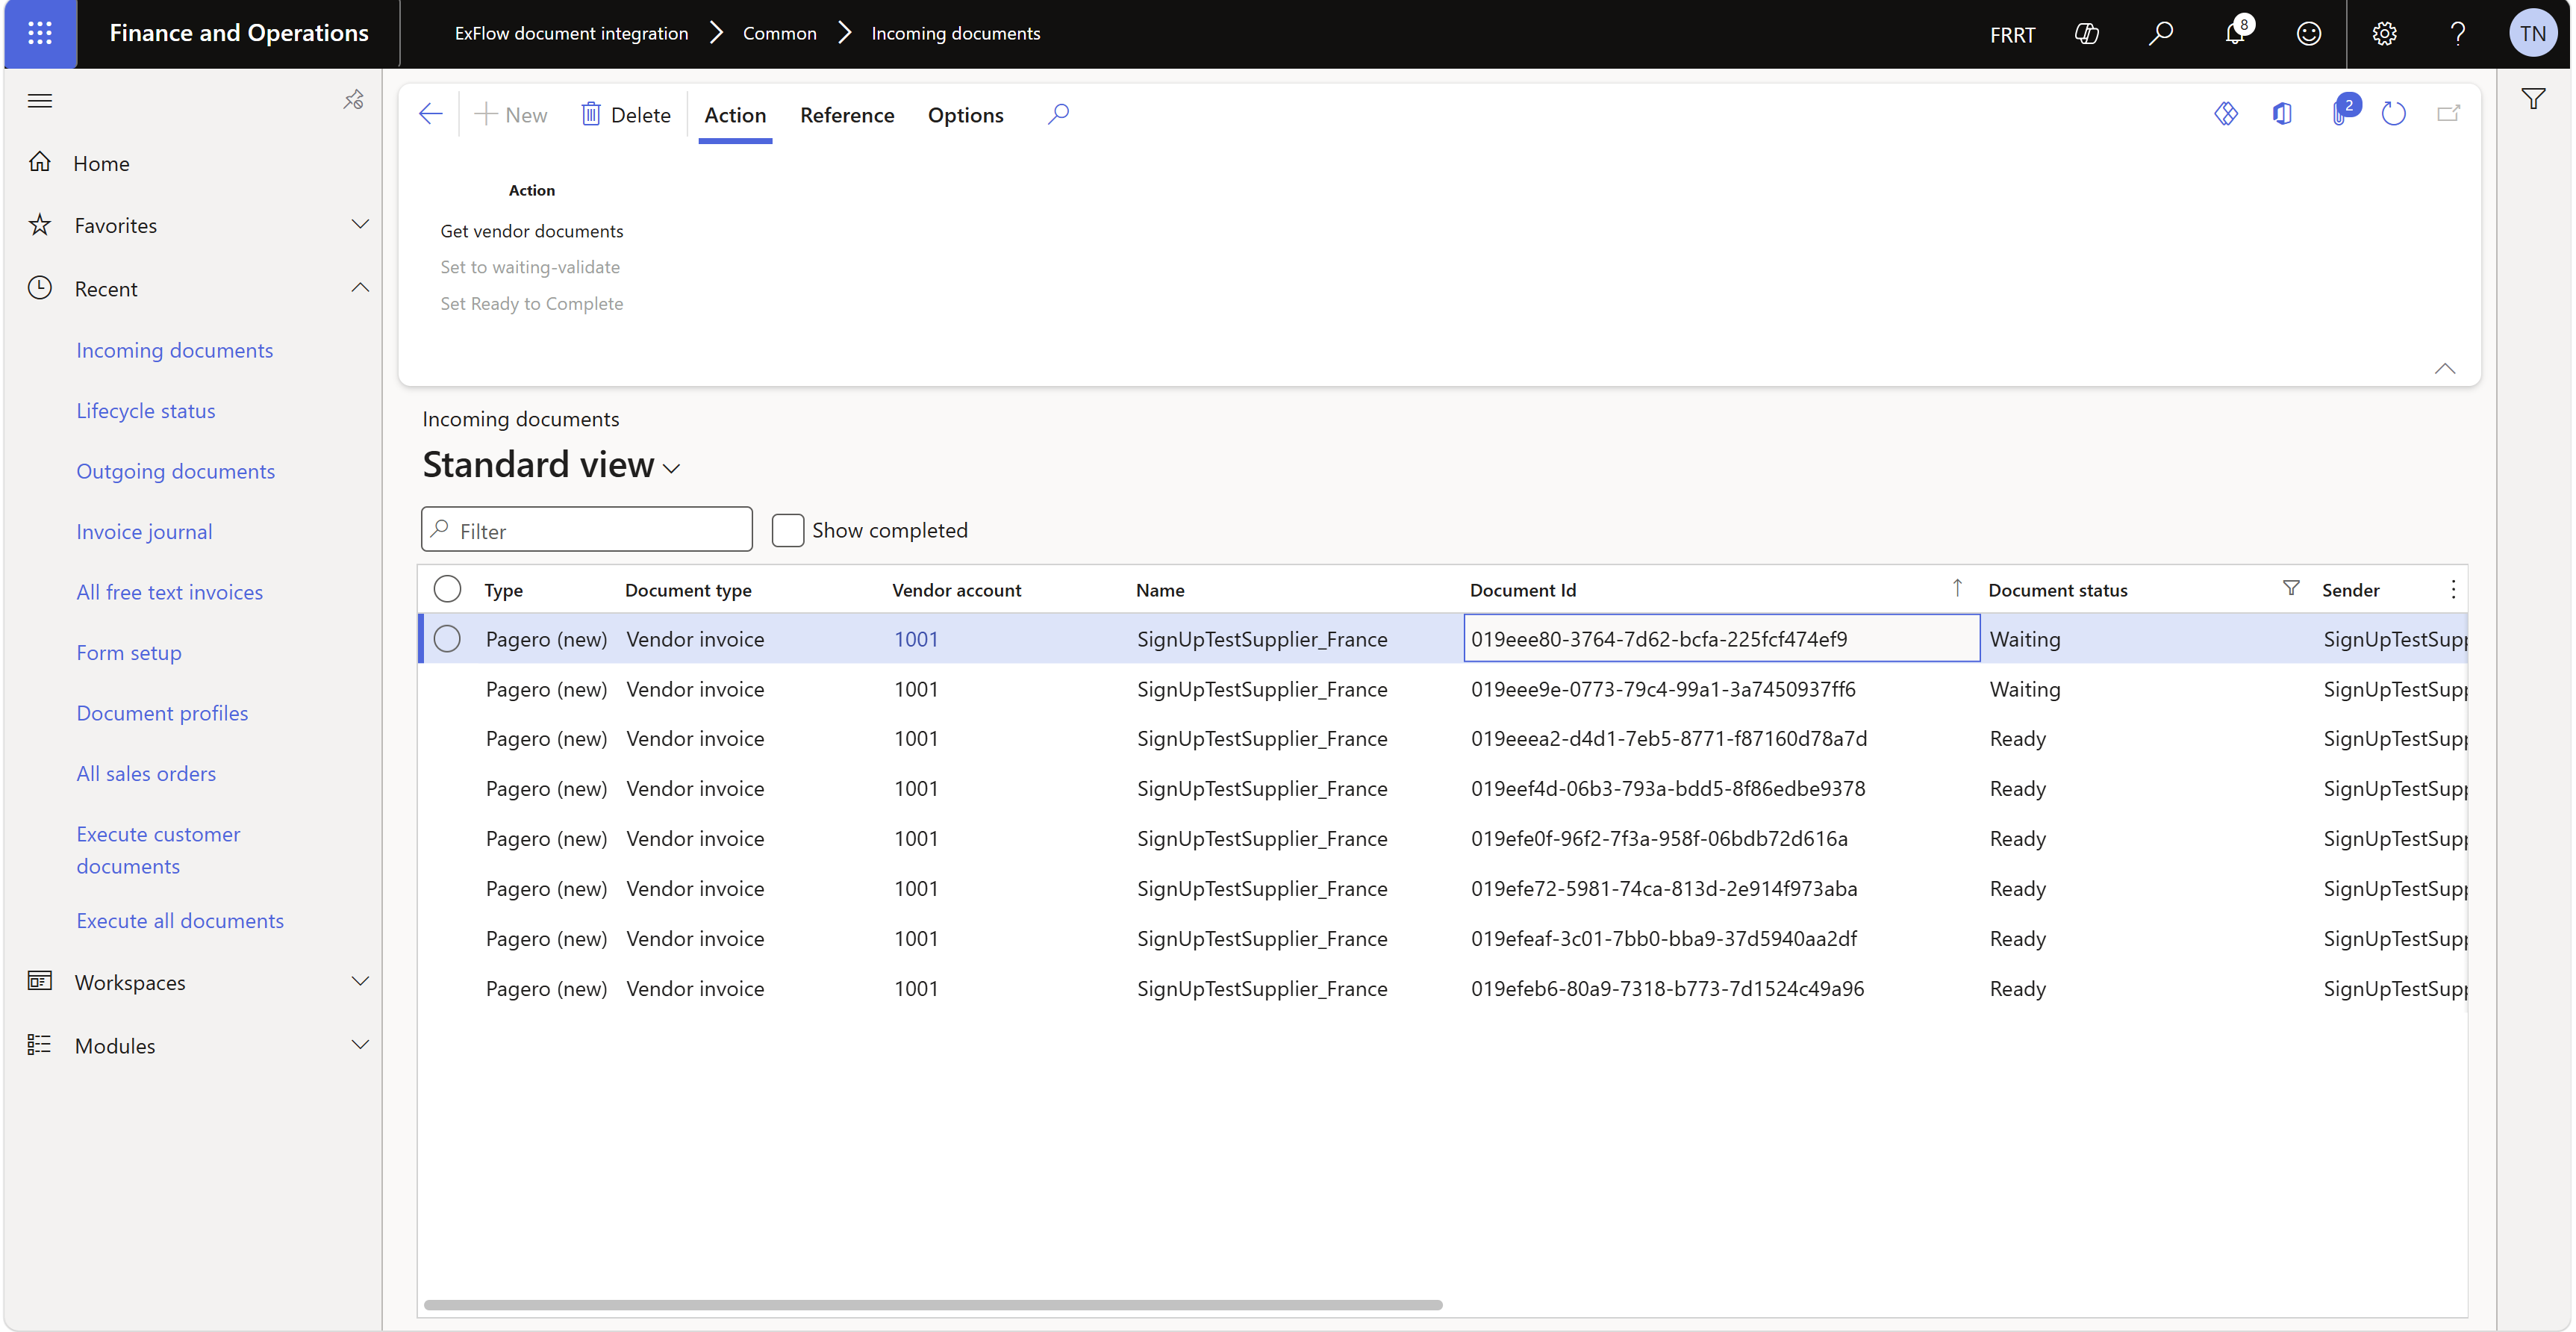The height and width of the screenshot is (1332, 2576).
Task: Expand the Modules section
Action: click(360, 1044)
